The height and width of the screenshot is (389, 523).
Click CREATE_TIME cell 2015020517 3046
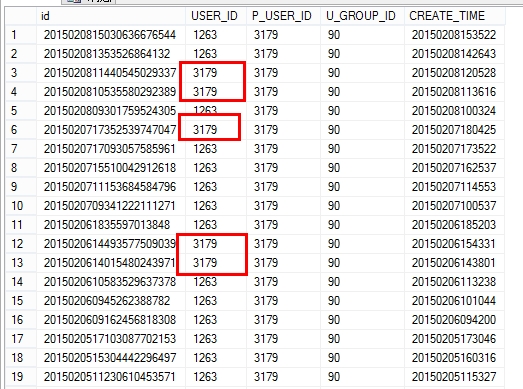click(454, 339)
